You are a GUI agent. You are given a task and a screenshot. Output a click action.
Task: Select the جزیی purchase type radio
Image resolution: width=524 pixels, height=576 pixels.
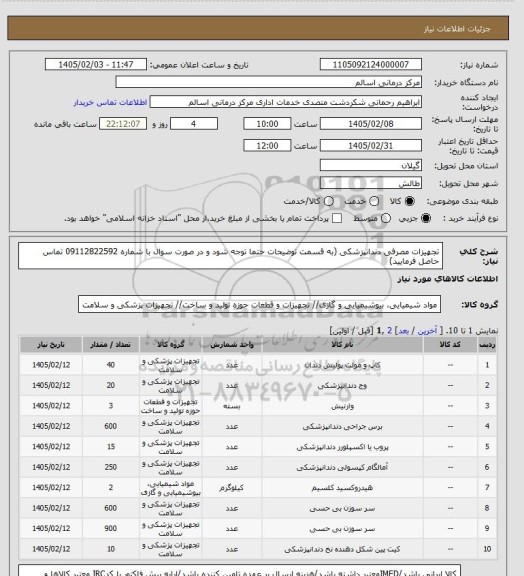[x=426, y=218]
